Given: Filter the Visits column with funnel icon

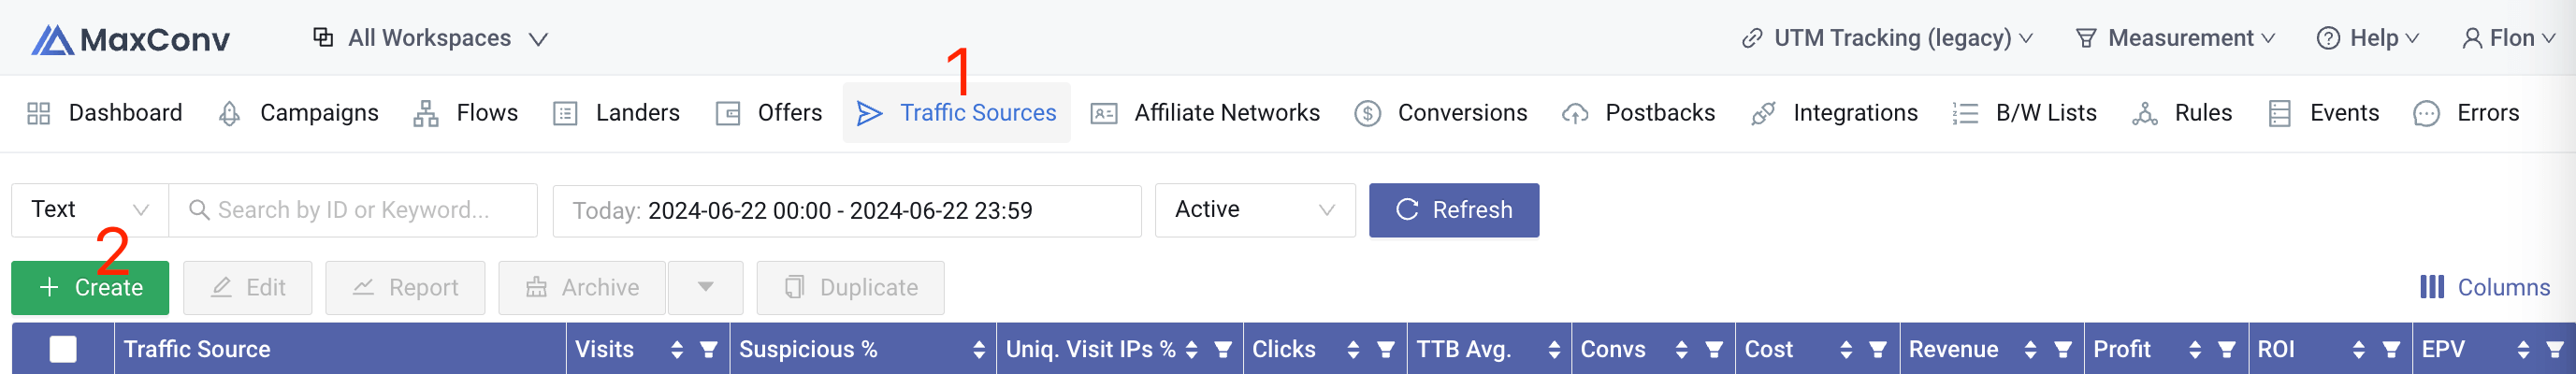Looking at the screenshot, I should (708, 349).
